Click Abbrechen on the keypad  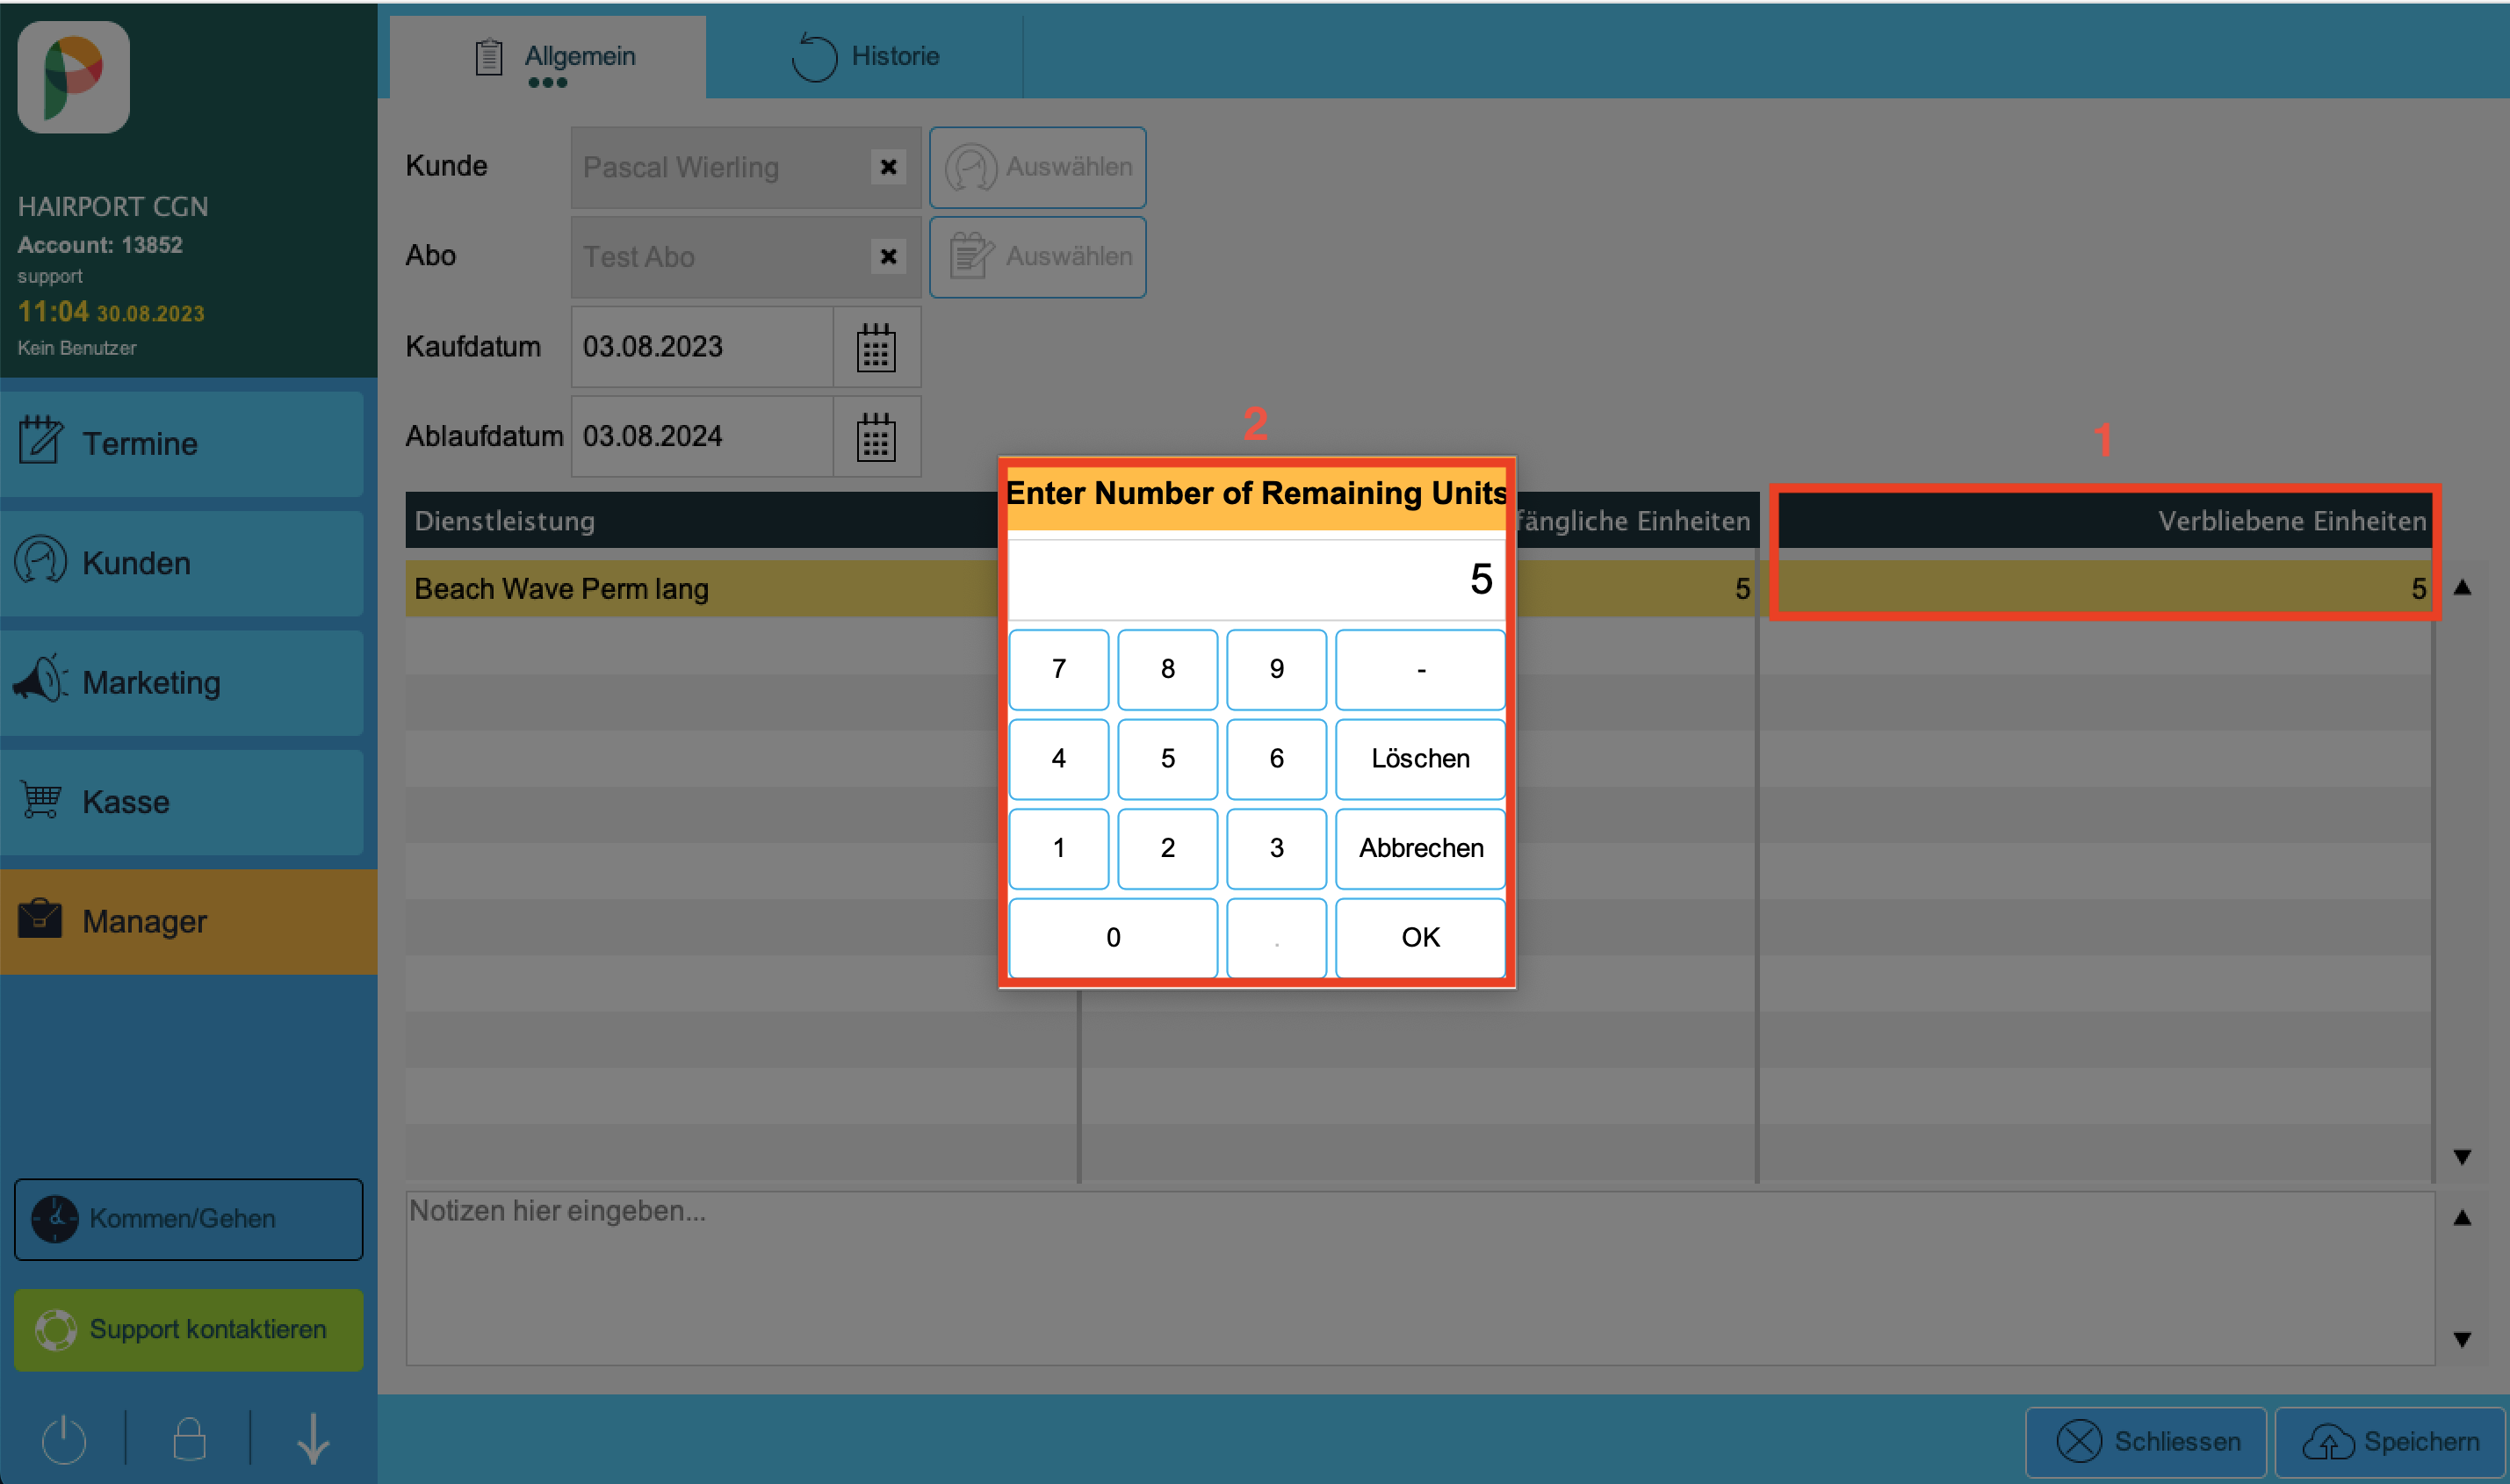tap(1421, 848)
